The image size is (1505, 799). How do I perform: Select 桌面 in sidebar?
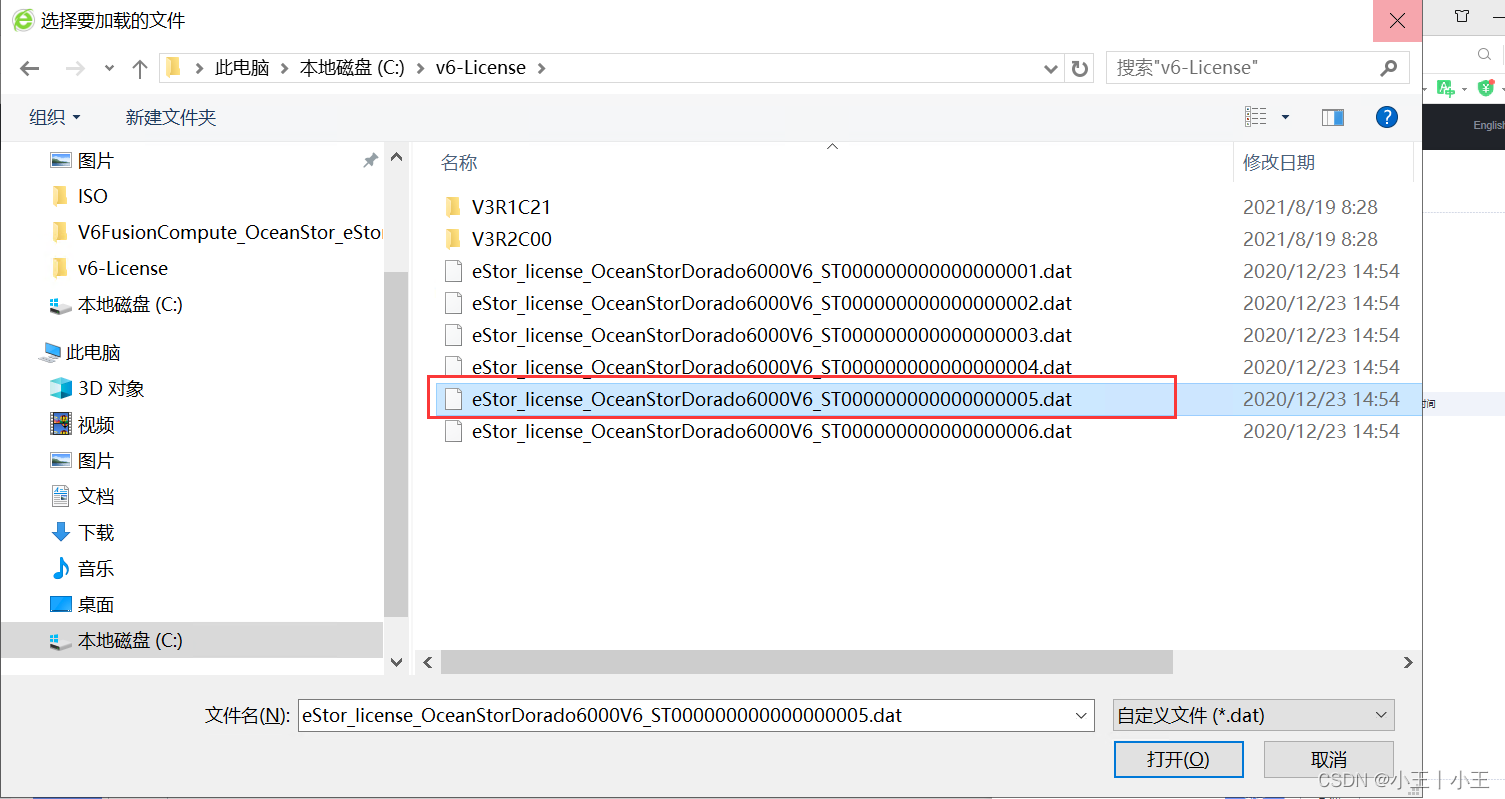click(x=96, y=604)
